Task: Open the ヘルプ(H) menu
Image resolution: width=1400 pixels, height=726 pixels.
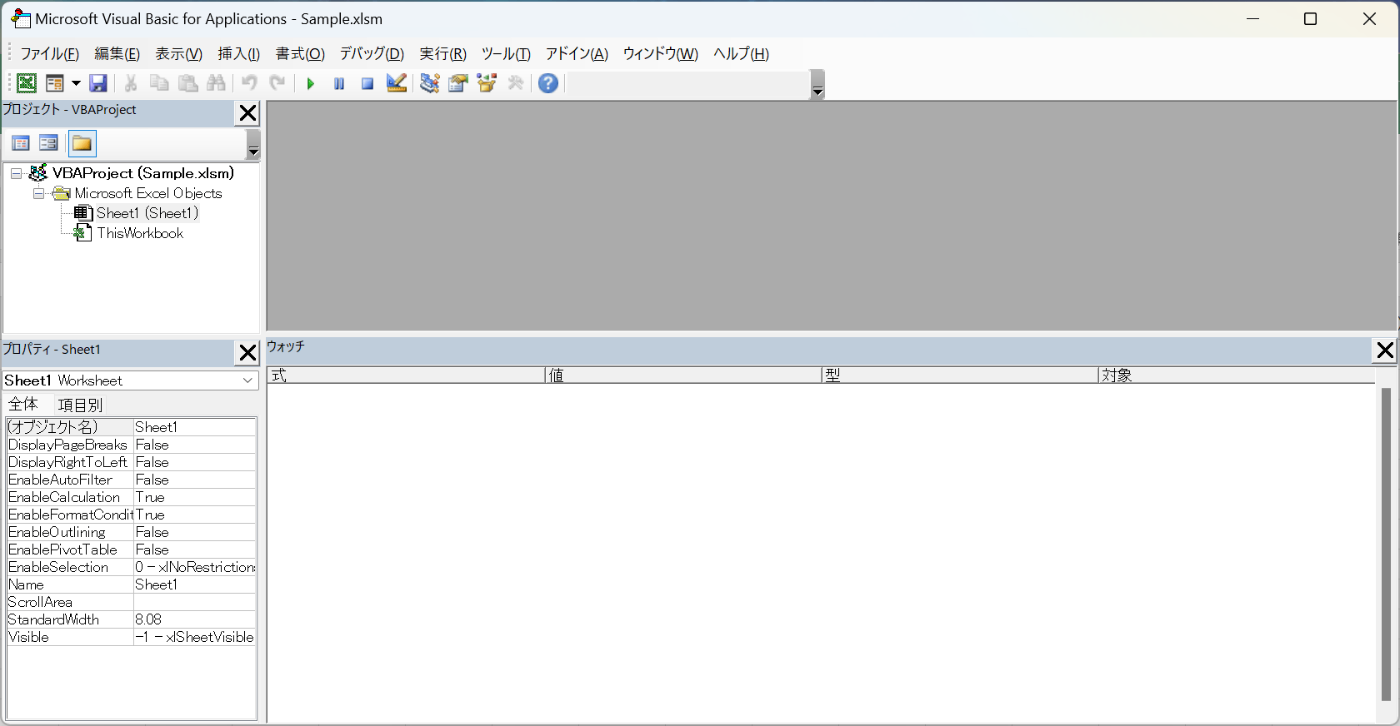Action: pos(741,54)
